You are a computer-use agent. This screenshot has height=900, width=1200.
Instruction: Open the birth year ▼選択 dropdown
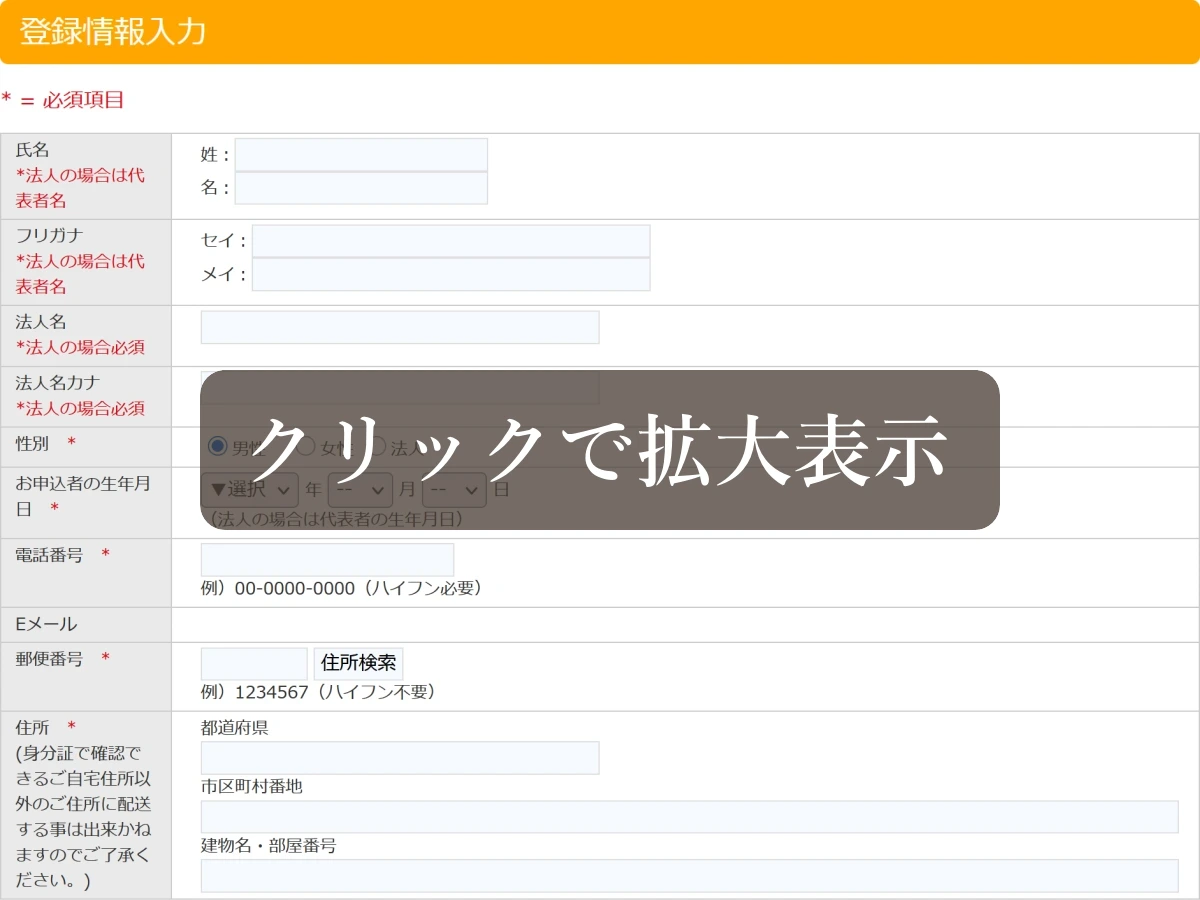(250, 490)
